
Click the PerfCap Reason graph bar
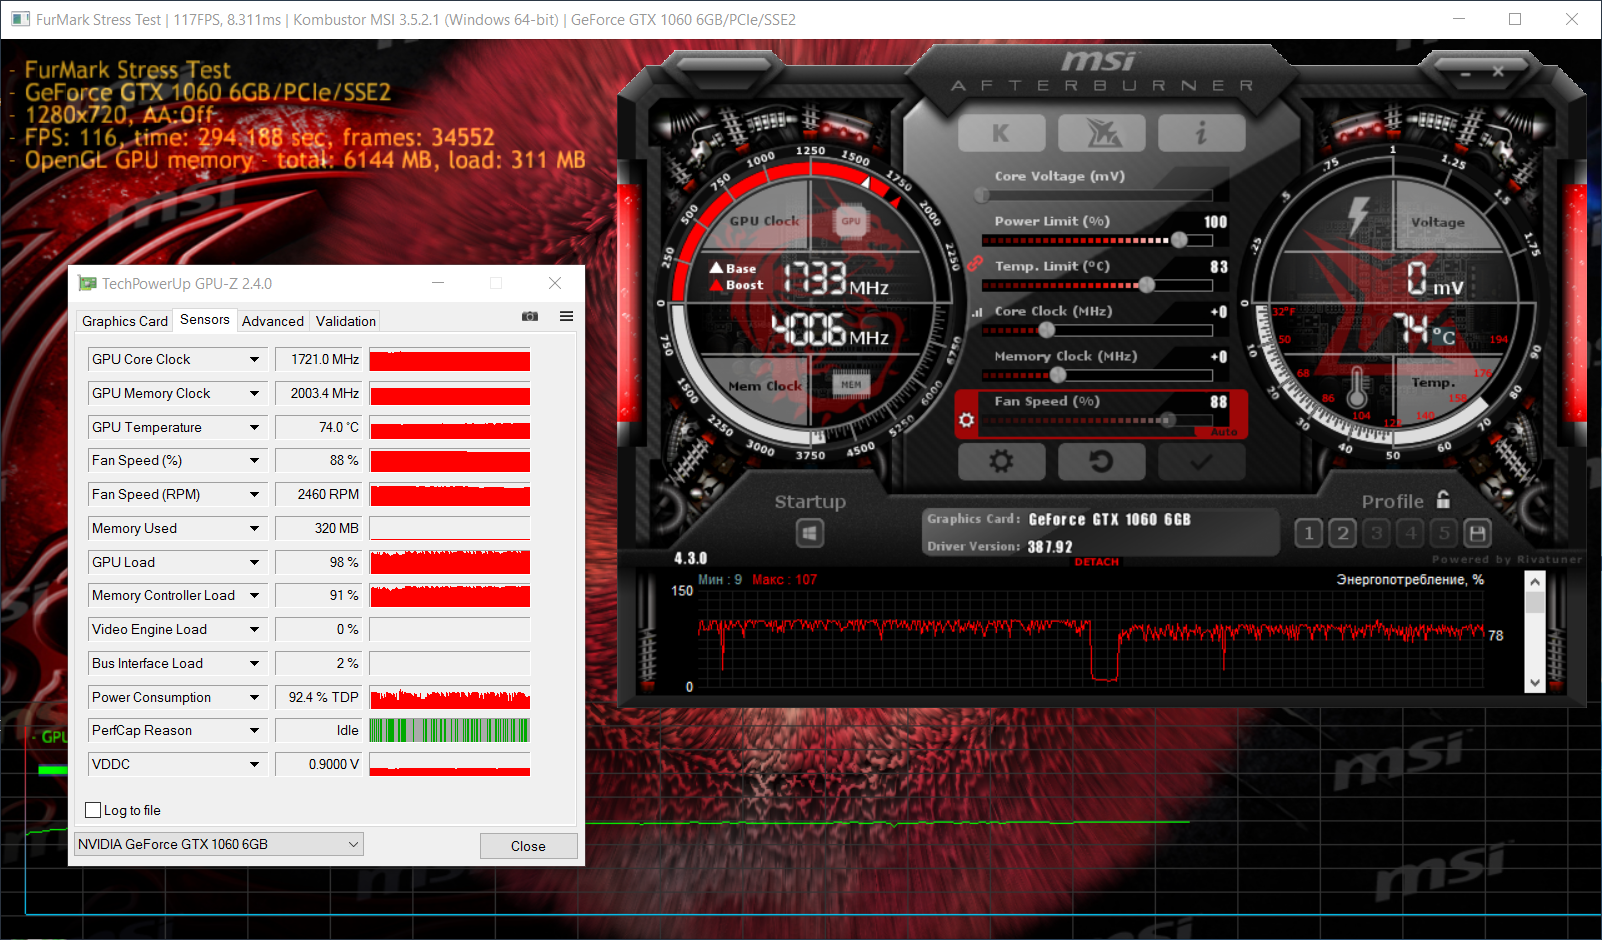point(450,730)
